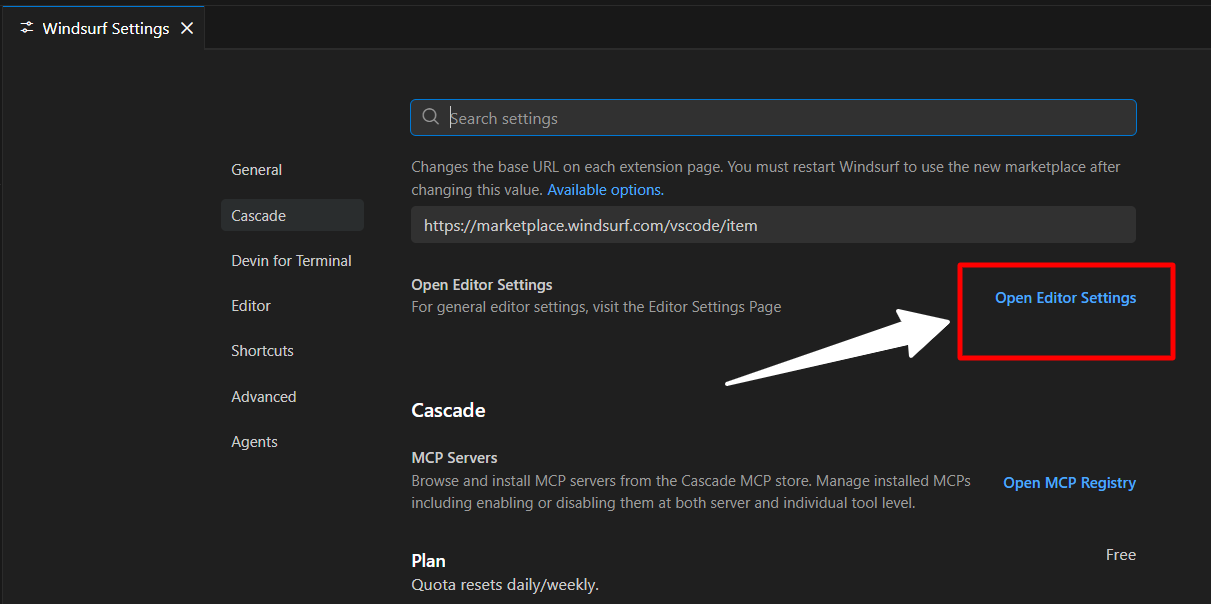Open the Cascade settings section
1211x604 pixels.
[292, 215]
